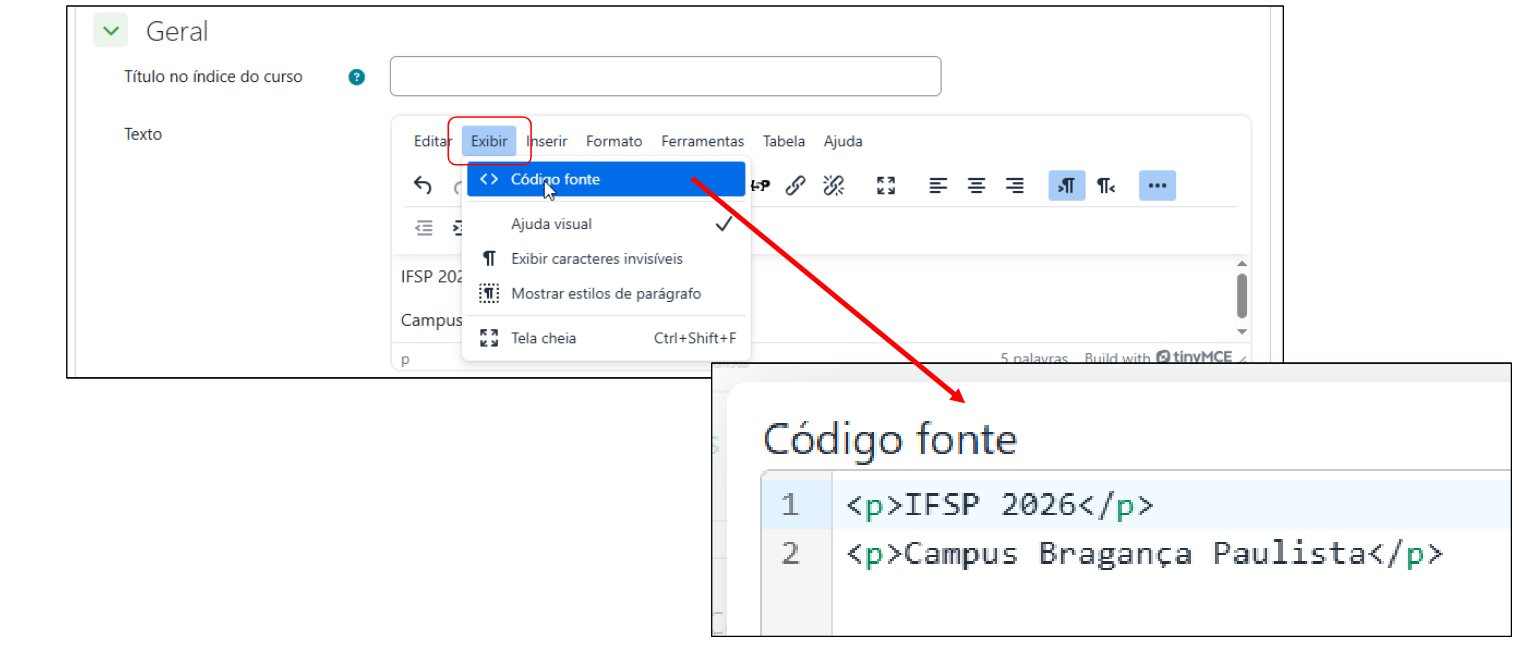Click the remove link icon
Image resolution: width=1519 pixels, height=648 pixels.
pyautogui.click(x=834, y=185)
